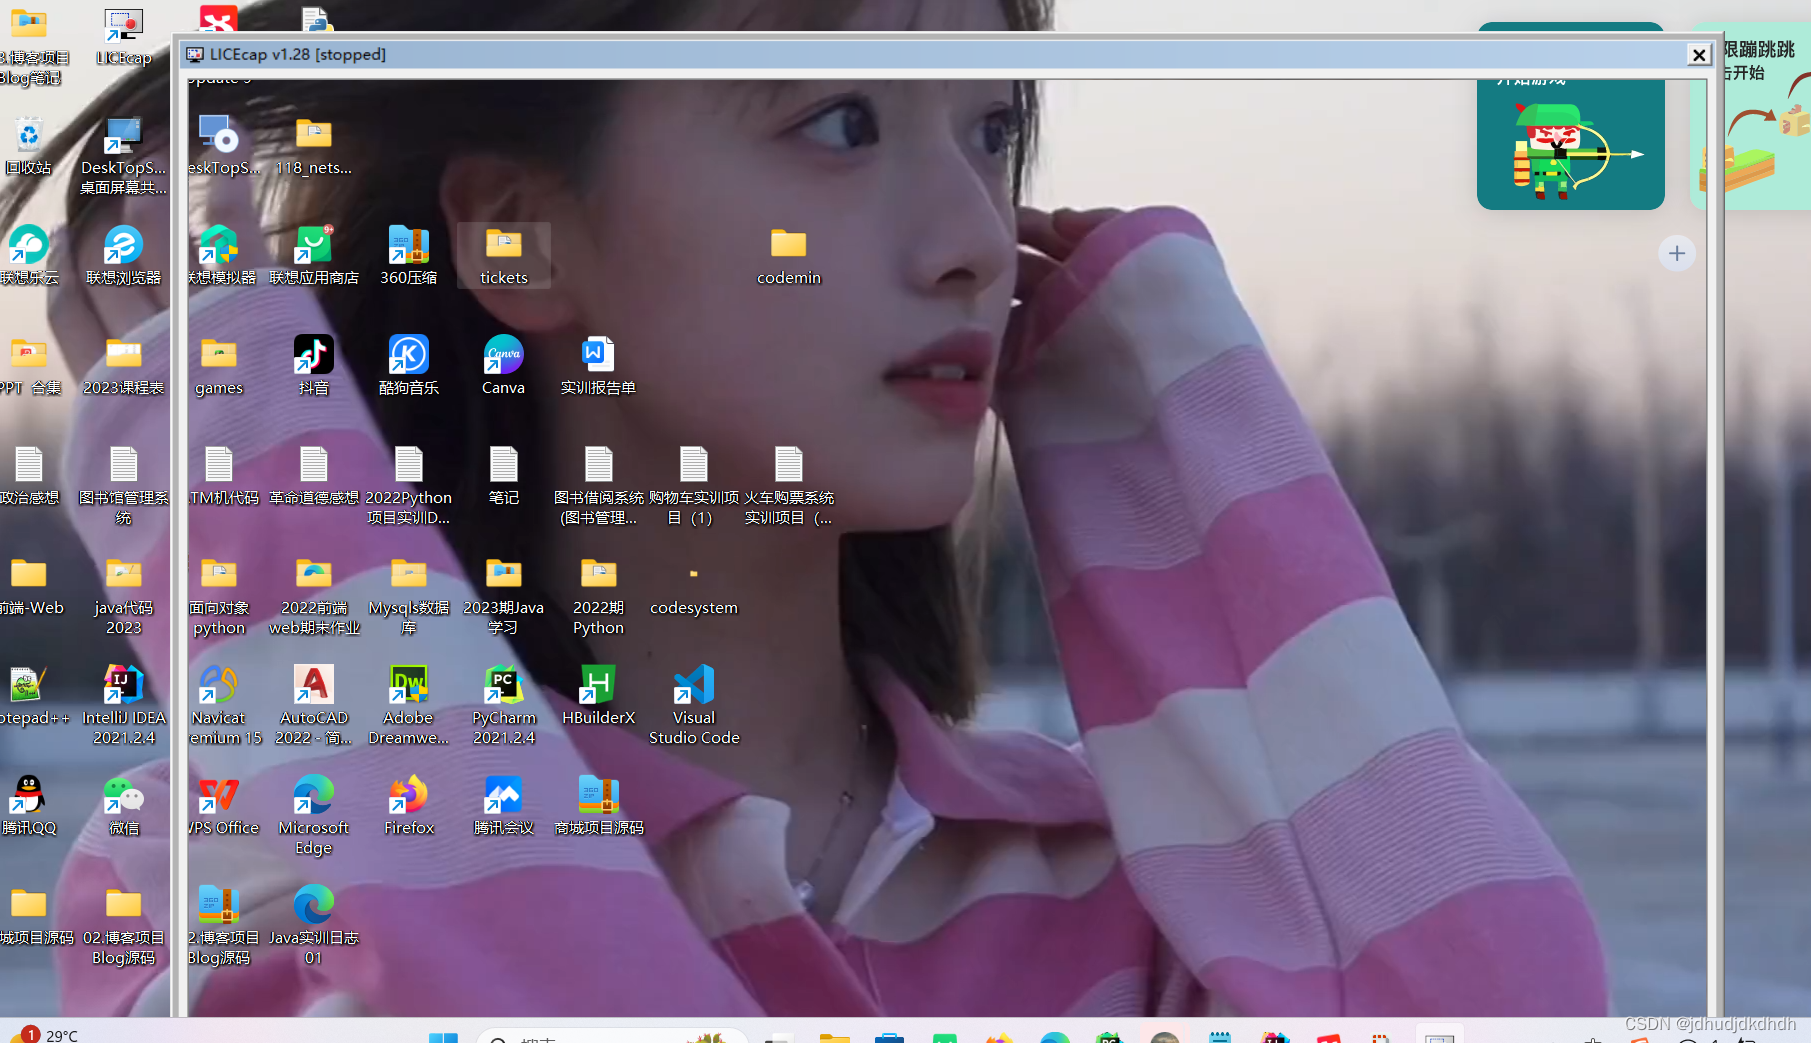Select the 2022前端web期末作业 folder
1811x1043 pixels.
coord(314,596)
